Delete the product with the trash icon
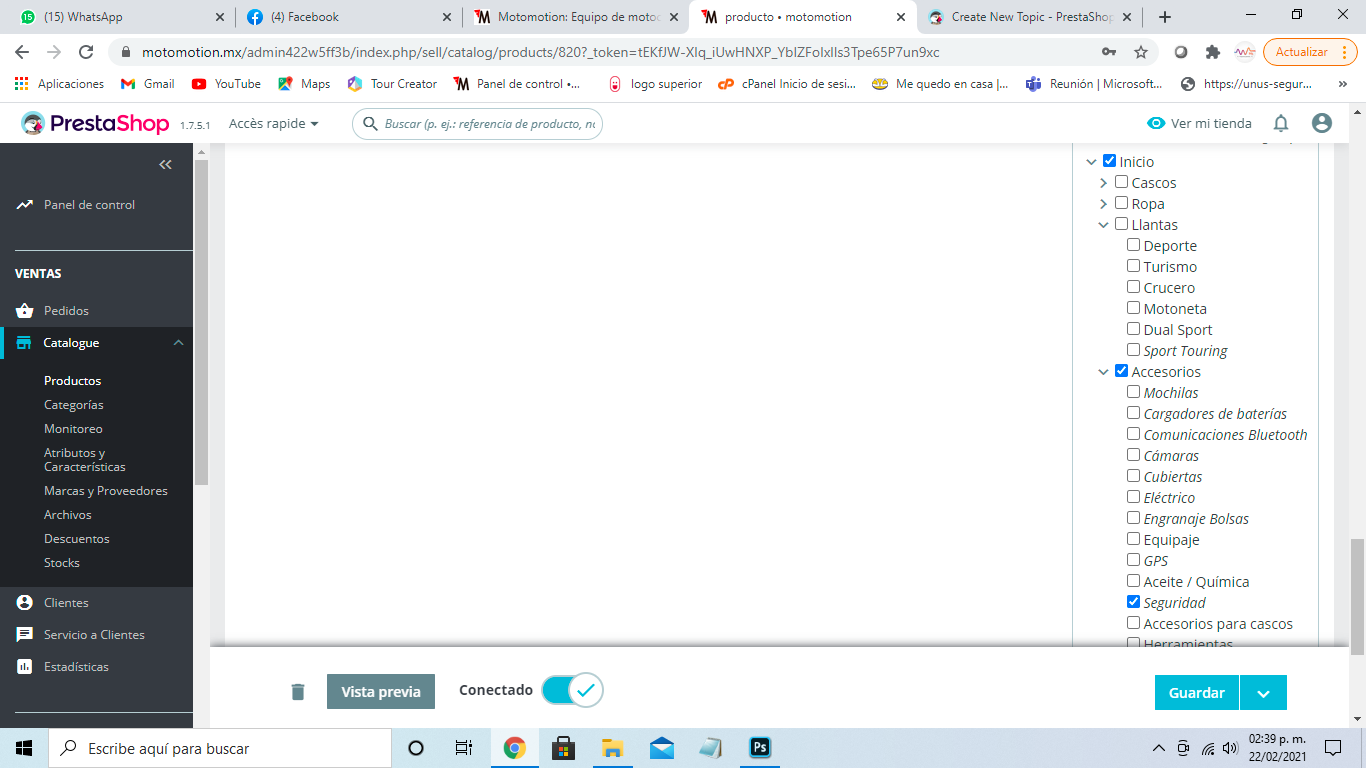This screenshot has height=768, width=1366. pyautogui.click(x=298, y=692)
